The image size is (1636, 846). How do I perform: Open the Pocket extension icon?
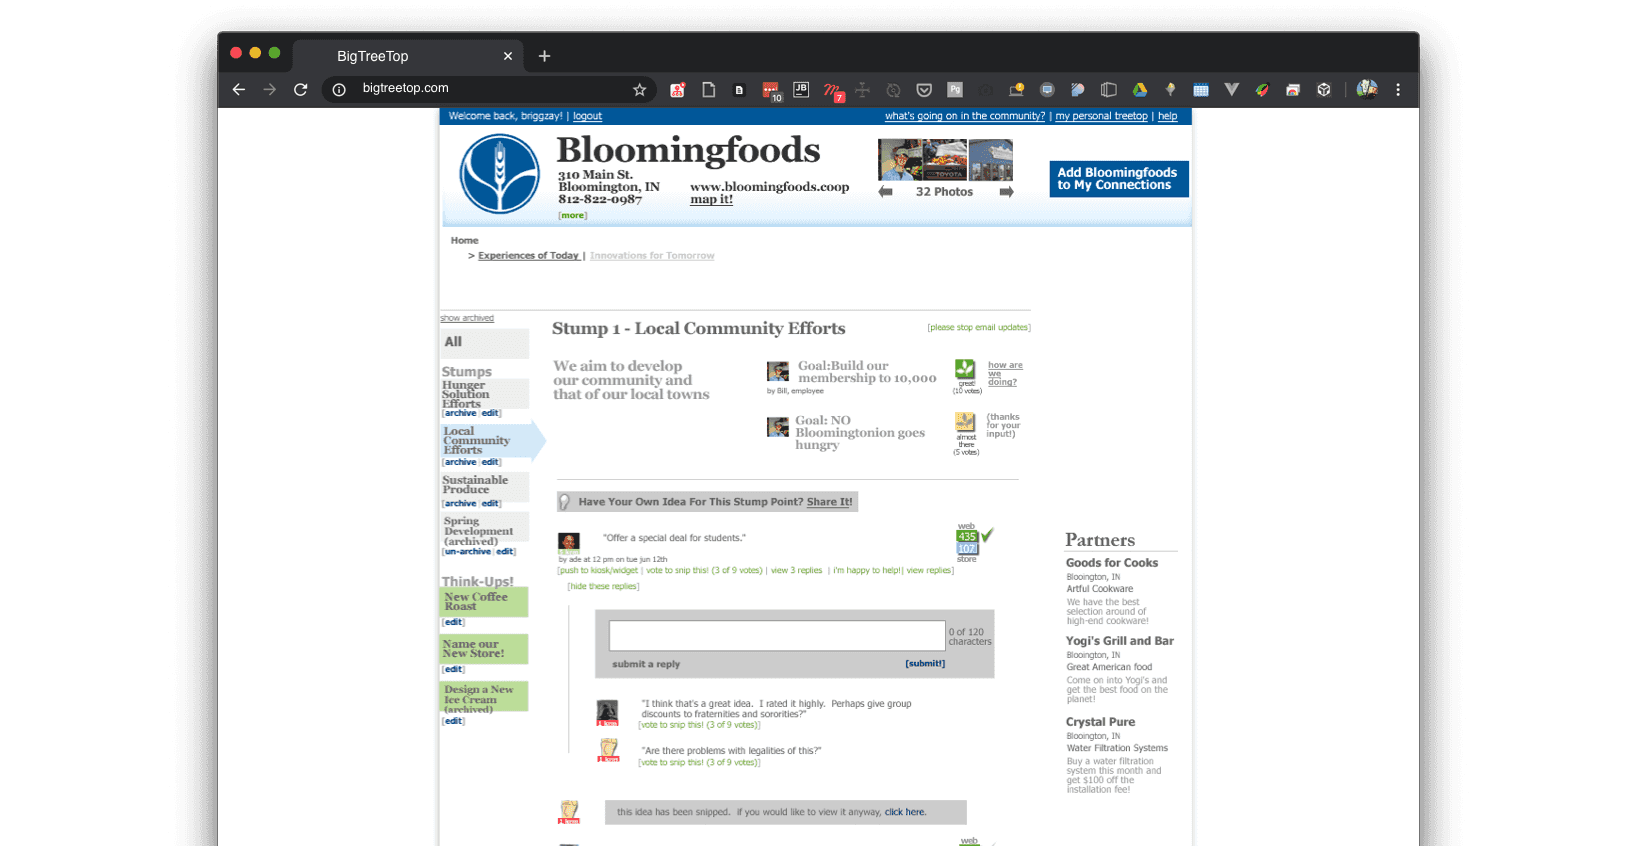(924, 89)
